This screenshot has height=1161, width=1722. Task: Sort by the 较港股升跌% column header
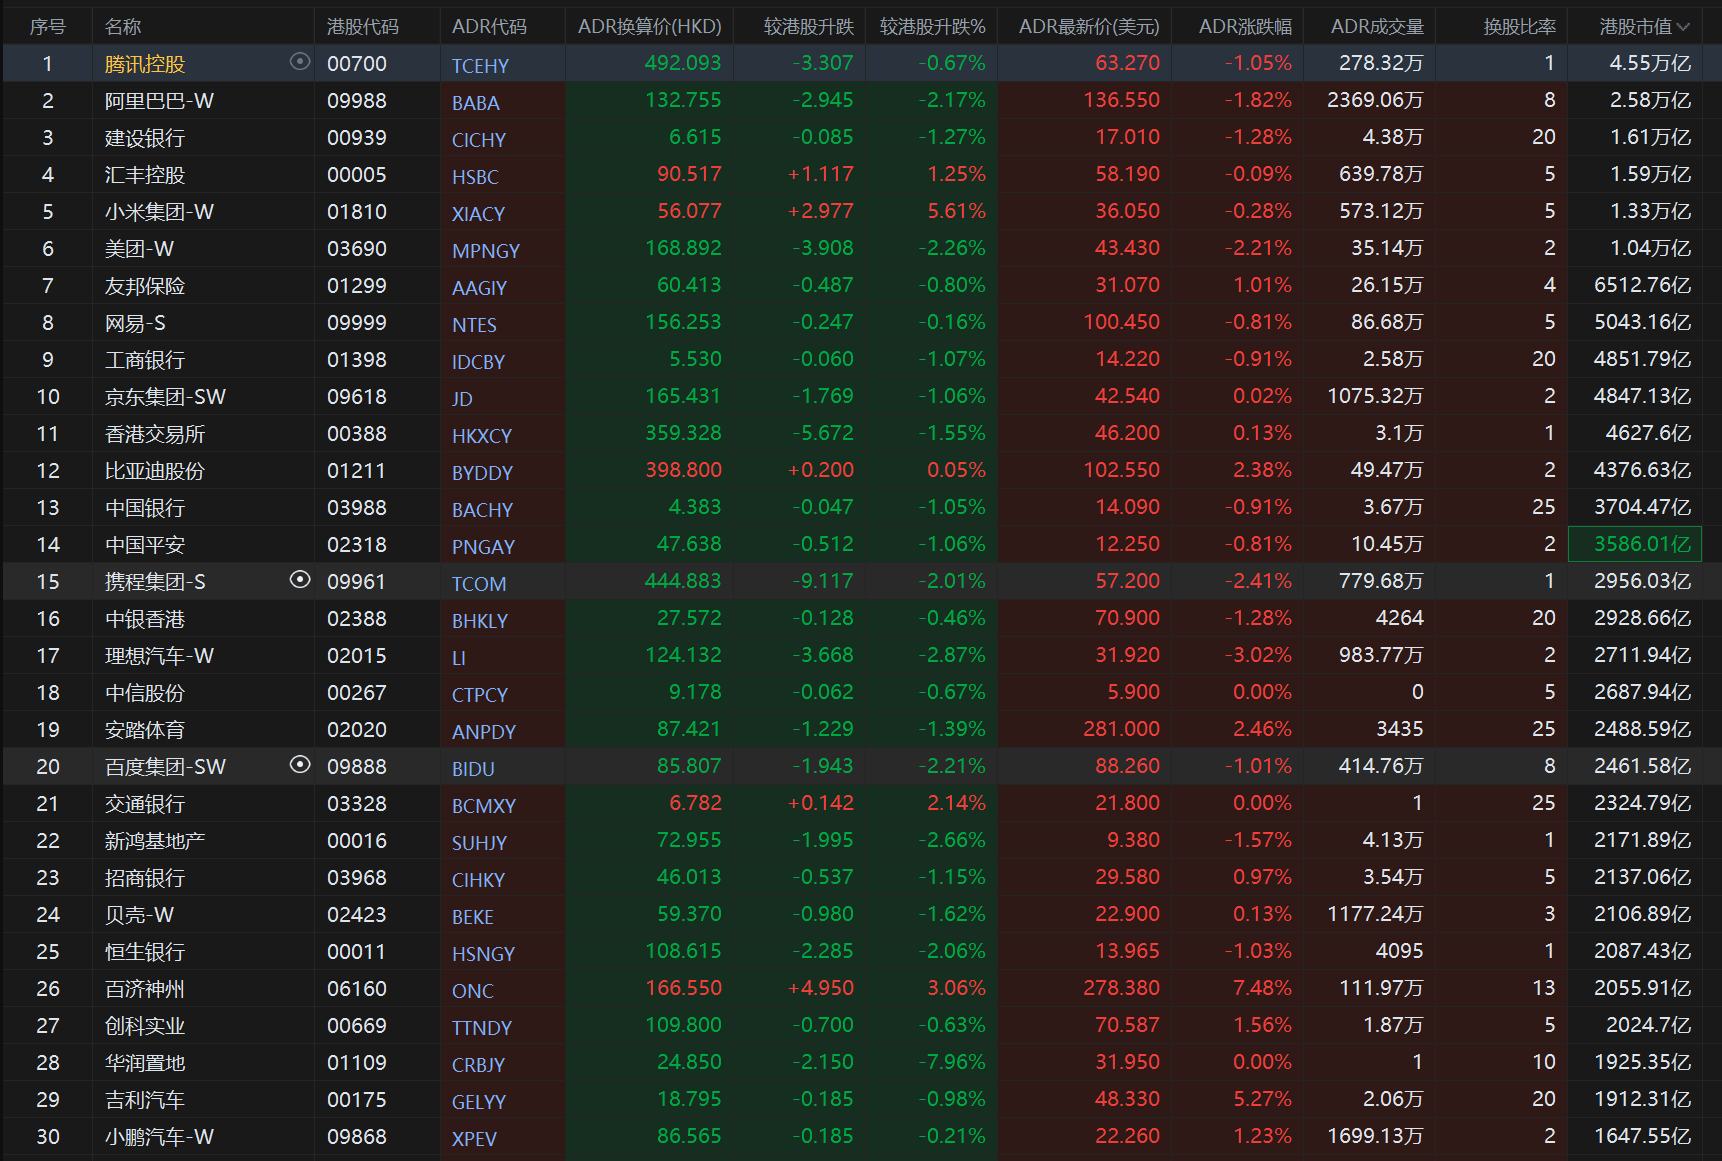pos(932,27)
